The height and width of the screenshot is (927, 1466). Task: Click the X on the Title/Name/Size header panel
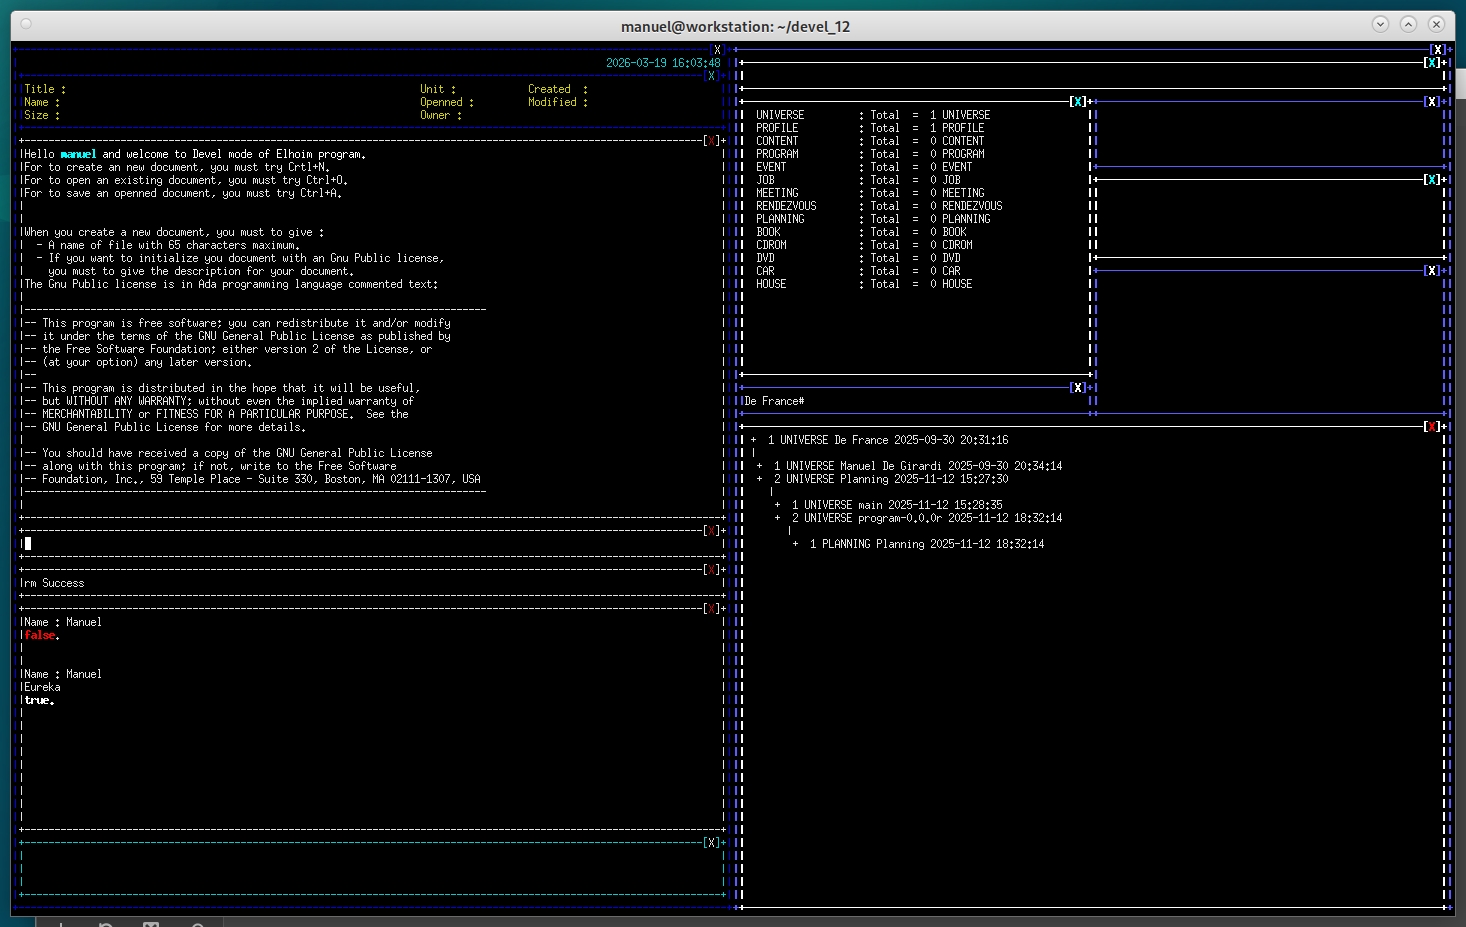[712, 76]
